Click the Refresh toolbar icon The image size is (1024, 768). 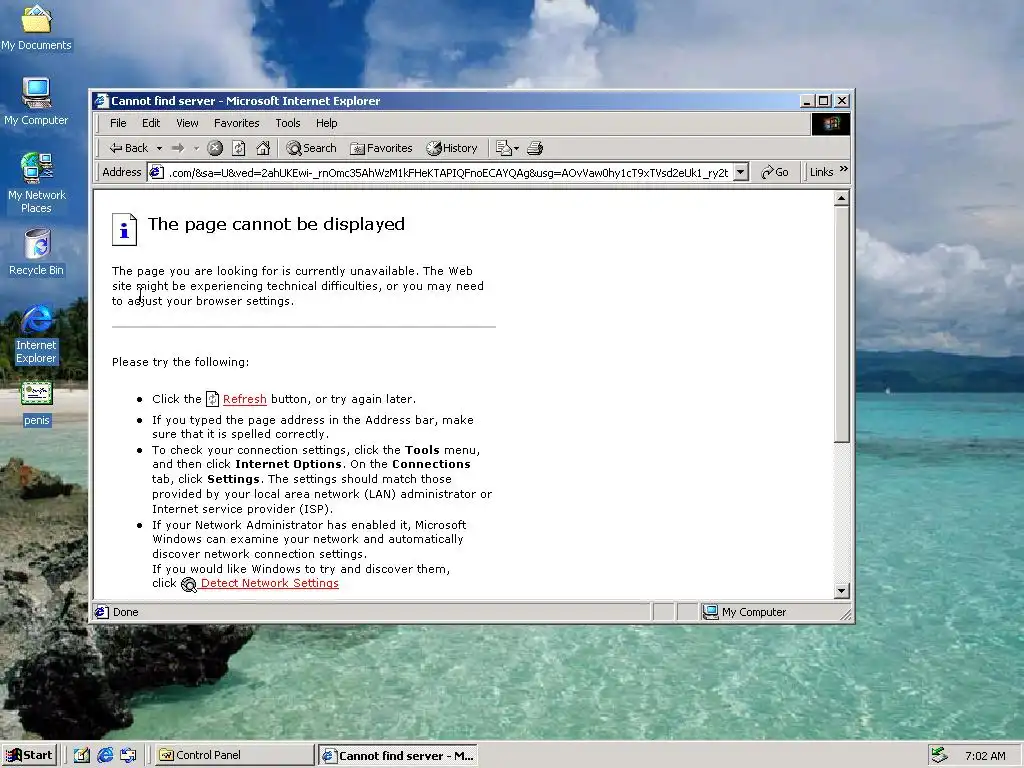click(239, 148)
